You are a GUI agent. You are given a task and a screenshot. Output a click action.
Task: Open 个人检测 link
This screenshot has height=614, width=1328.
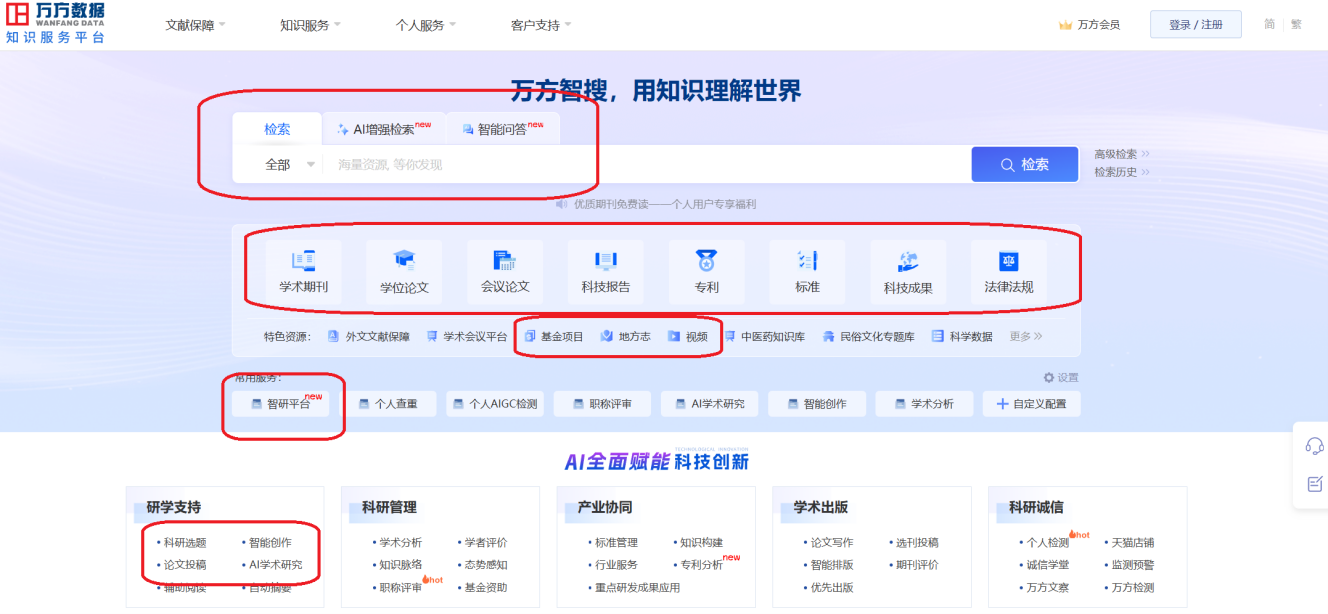click(x=1048, y=543)
